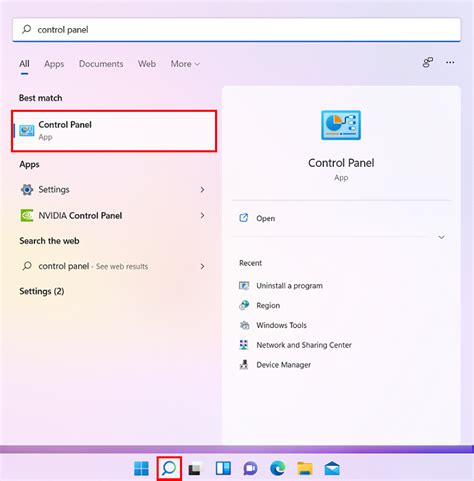The height and width of the screenshot is (481, 474).
Task: Select the Control Panel best match result
Action: tap(114, 131)
